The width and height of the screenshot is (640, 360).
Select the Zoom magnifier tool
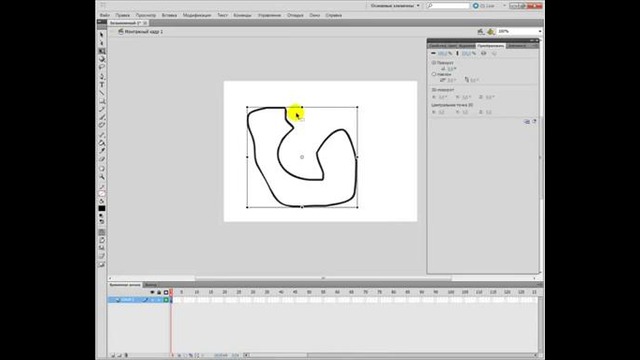coord(102,177)
